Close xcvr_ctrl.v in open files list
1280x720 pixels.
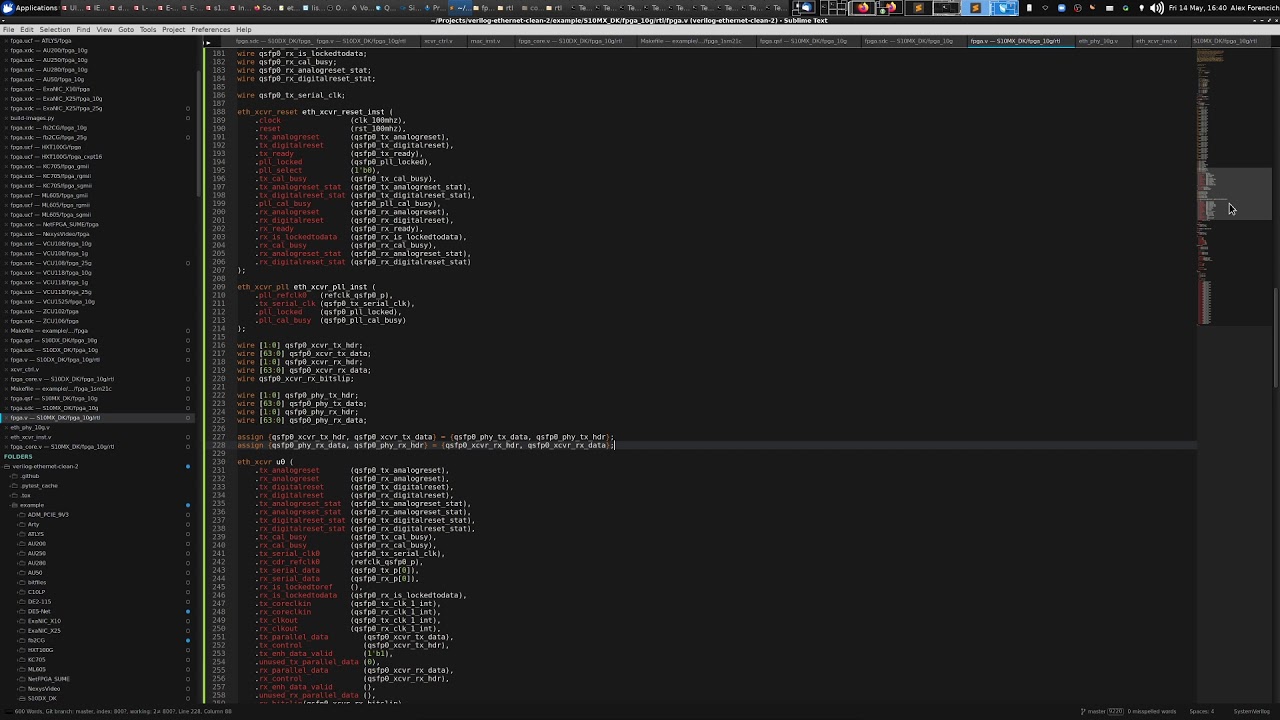pos(5,369)
